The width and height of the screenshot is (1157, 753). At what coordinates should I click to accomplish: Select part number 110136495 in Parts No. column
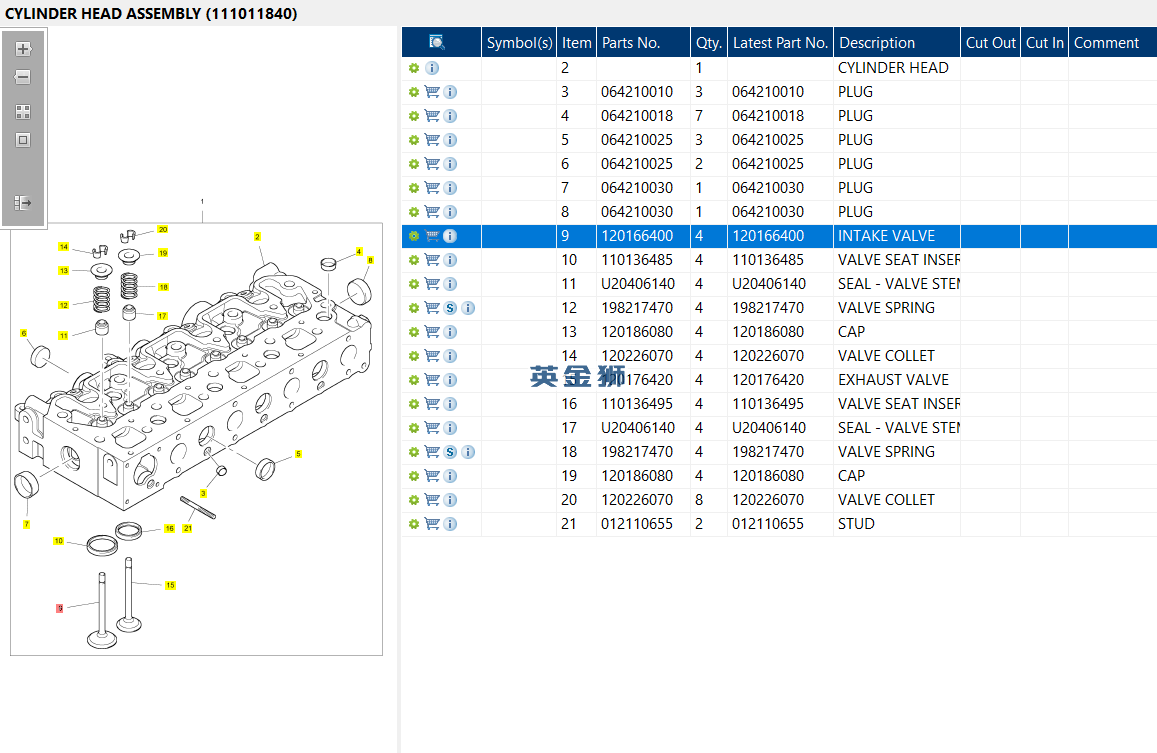point(637,404)
